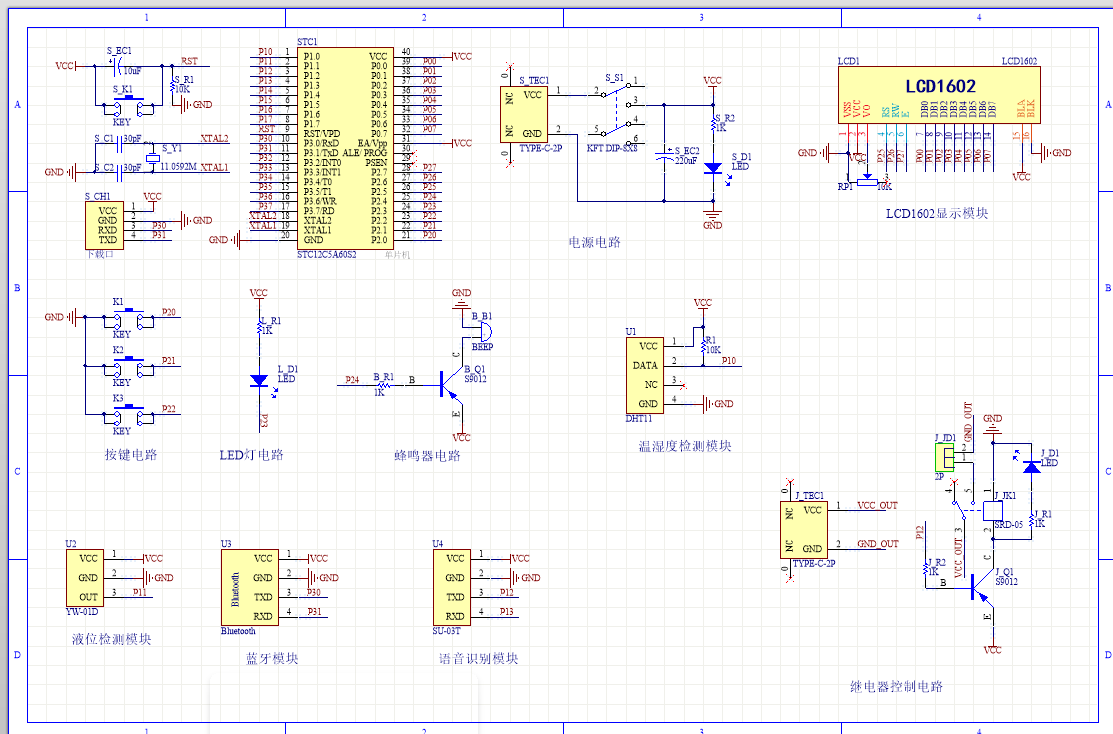The image size is (1113, 734).
Task: Select the L_D1 LED diode symbol
Action: click(259, 380)
